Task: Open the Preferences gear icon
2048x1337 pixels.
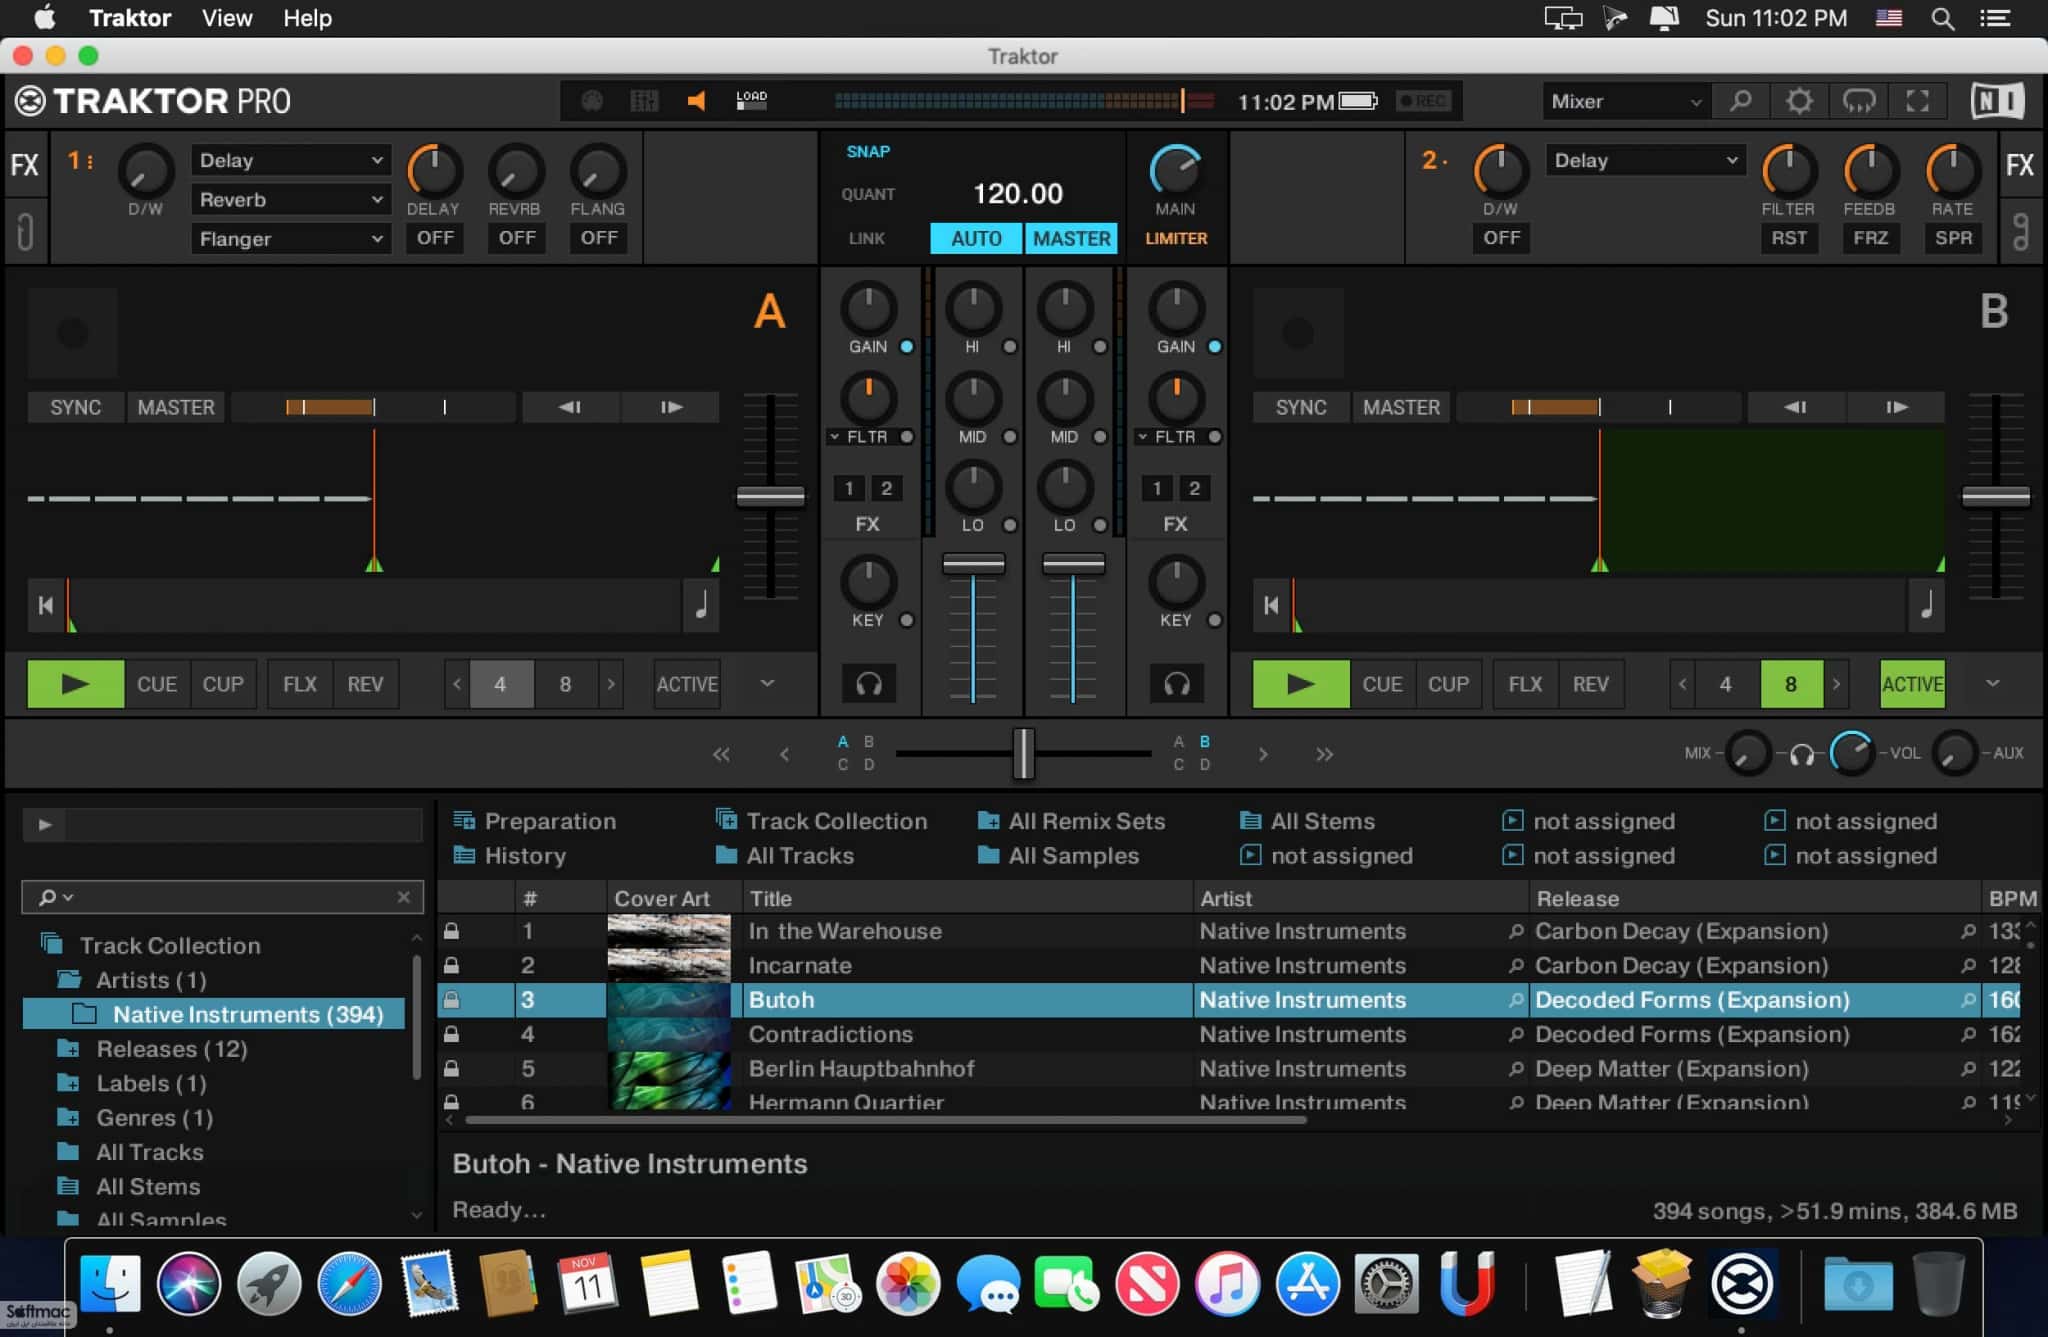Action: [1799, 101]
